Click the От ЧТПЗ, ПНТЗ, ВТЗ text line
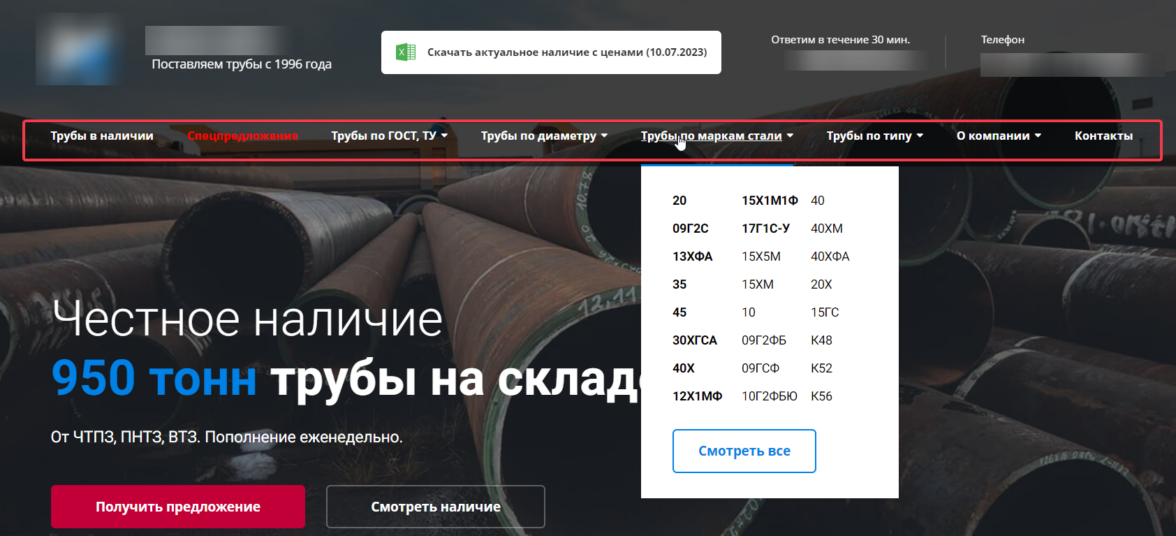 (226, 436)
